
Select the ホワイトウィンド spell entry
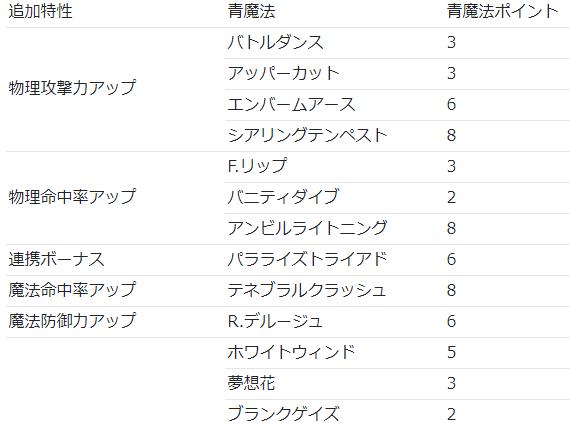pos(292,353)
